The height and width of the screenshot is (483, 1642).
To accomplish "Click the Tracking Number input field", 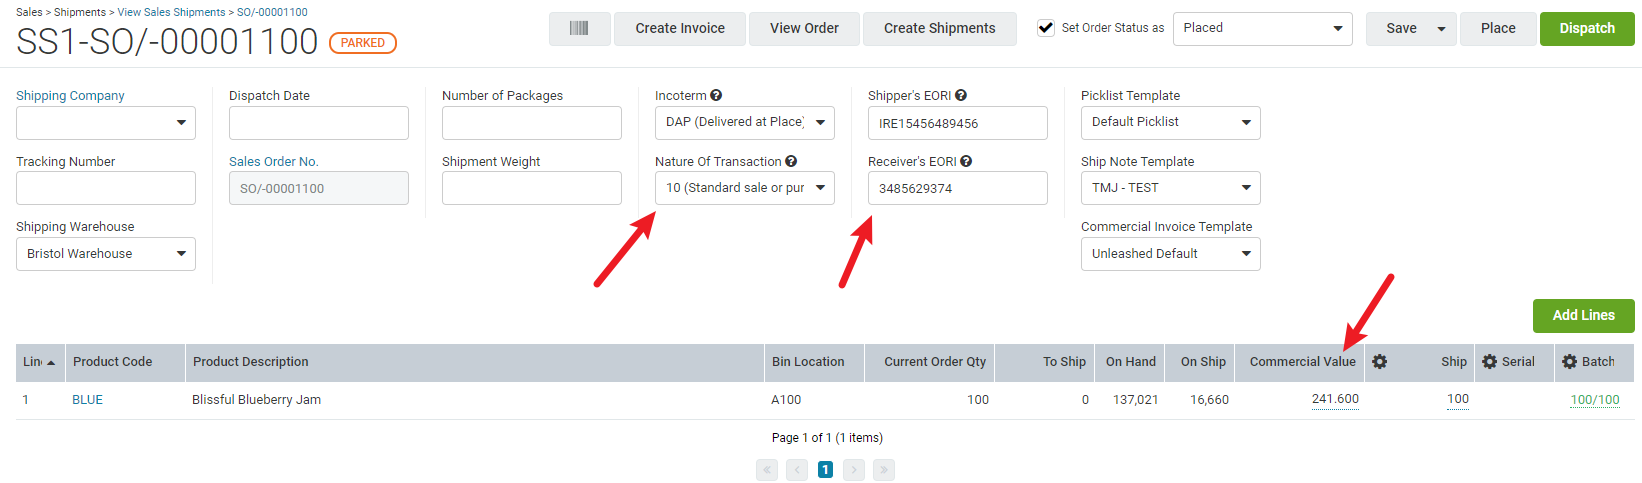I will click(106, 188).
